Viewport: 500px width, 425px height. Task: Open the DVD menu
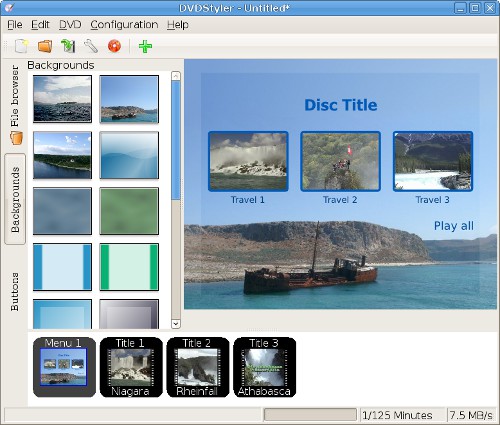[x=70, y=25]
